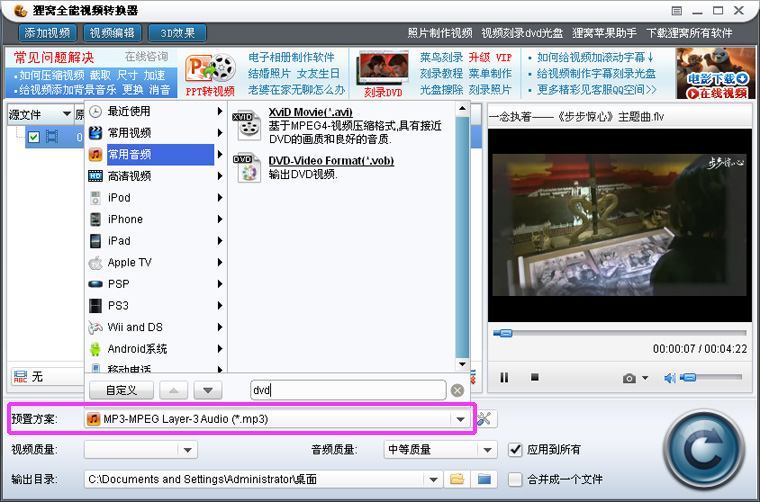The image size is (760, 502).
Task: Click the iPhone device icon
Action: (x=95, y=219)
